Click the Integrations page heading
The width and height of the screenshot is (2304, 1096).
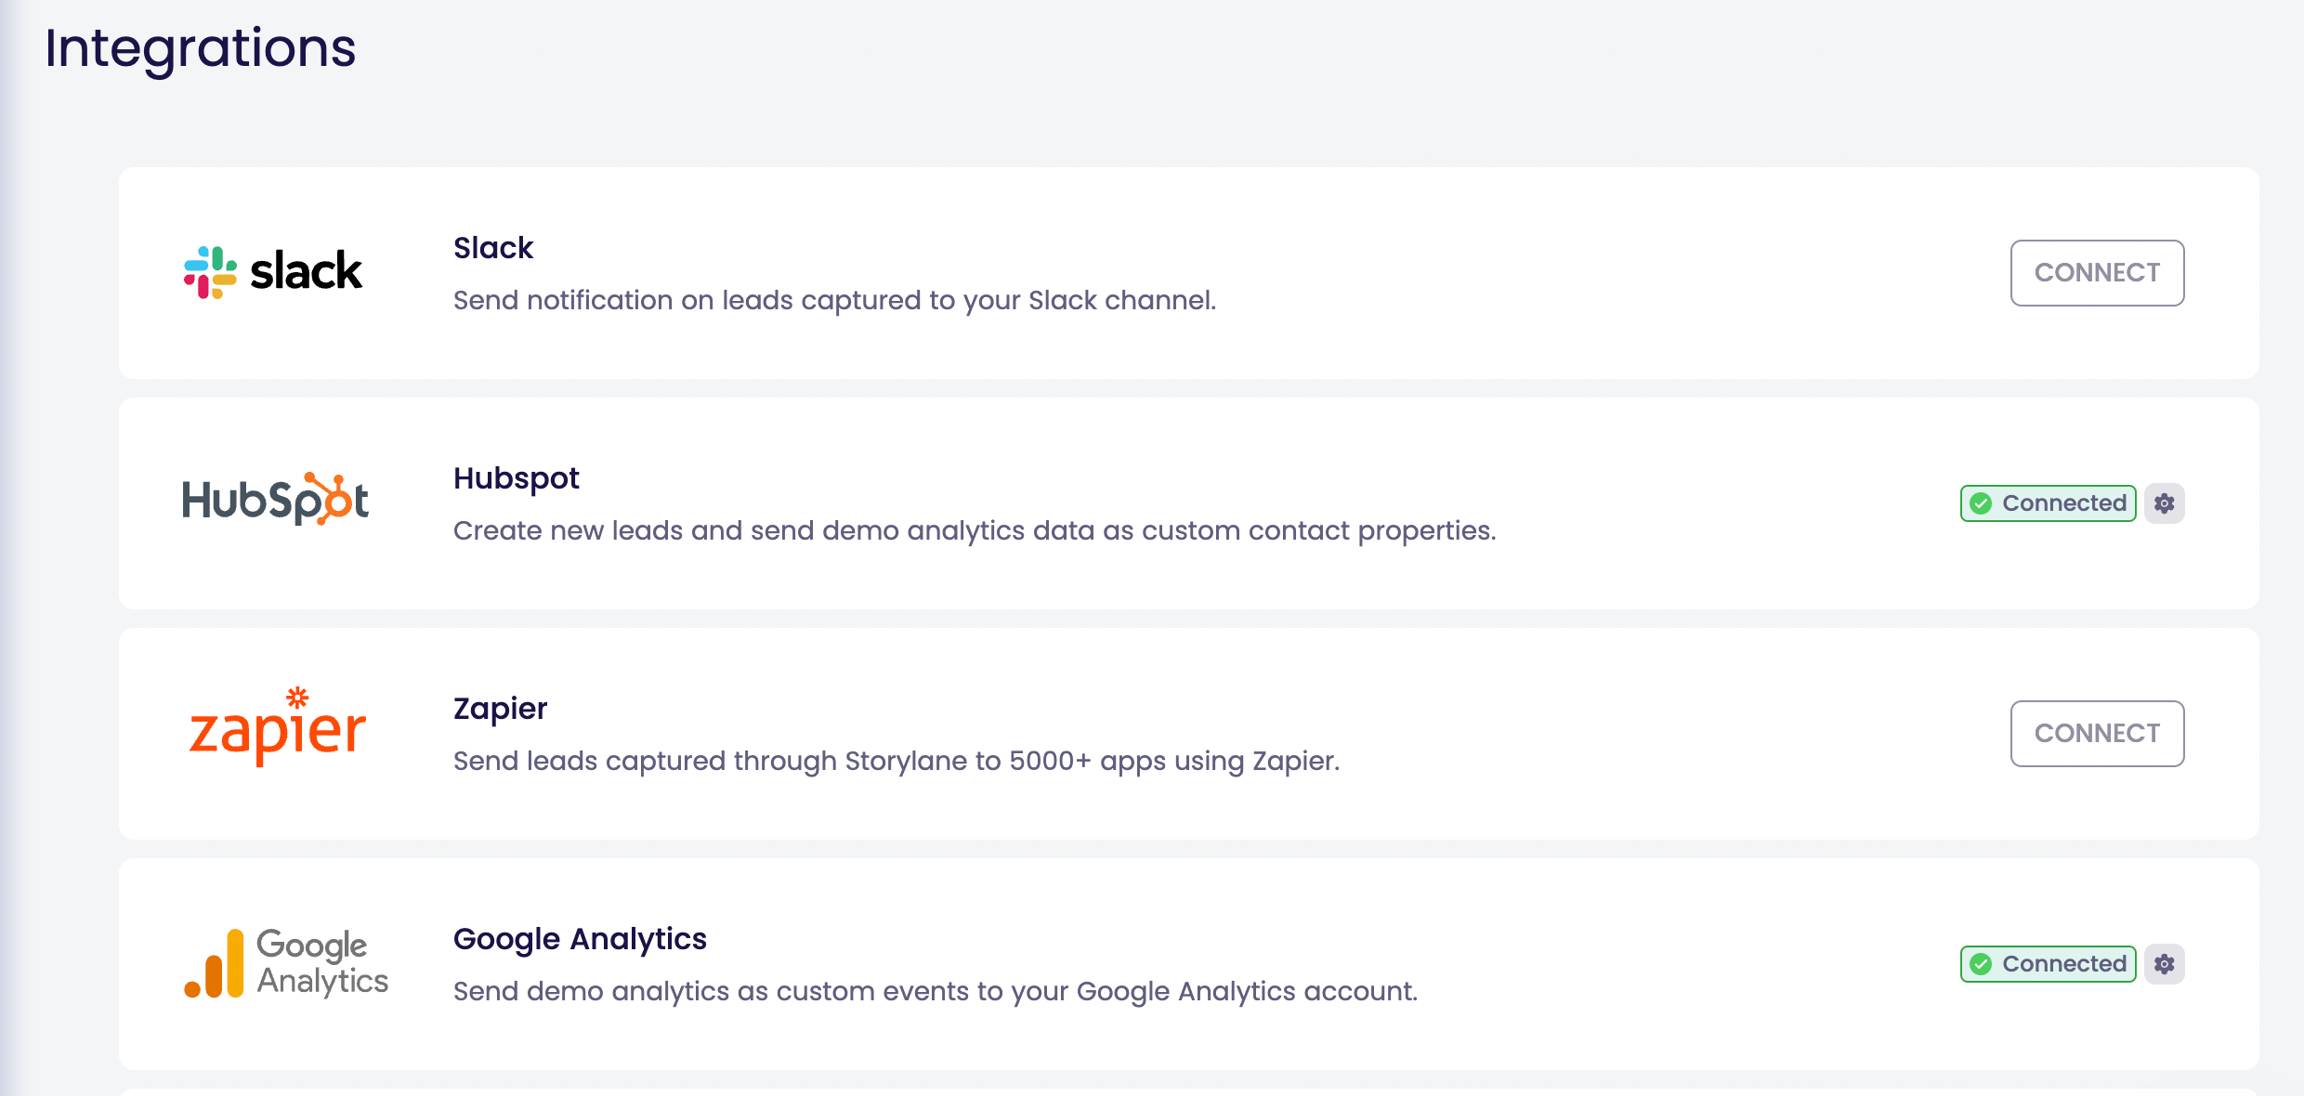pos(200,48)
